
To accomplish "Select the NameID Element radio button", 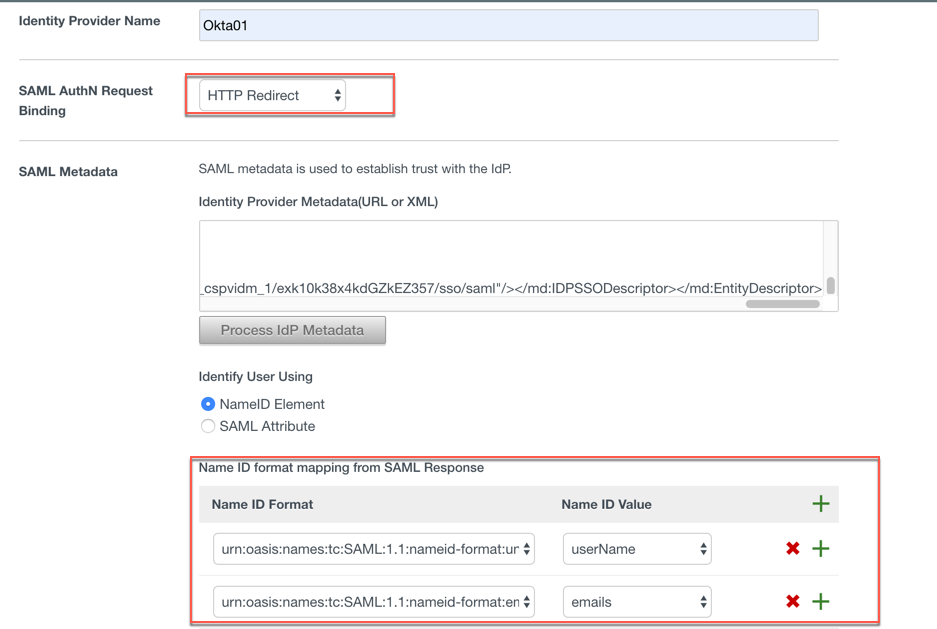I will (x=208, y=404).
